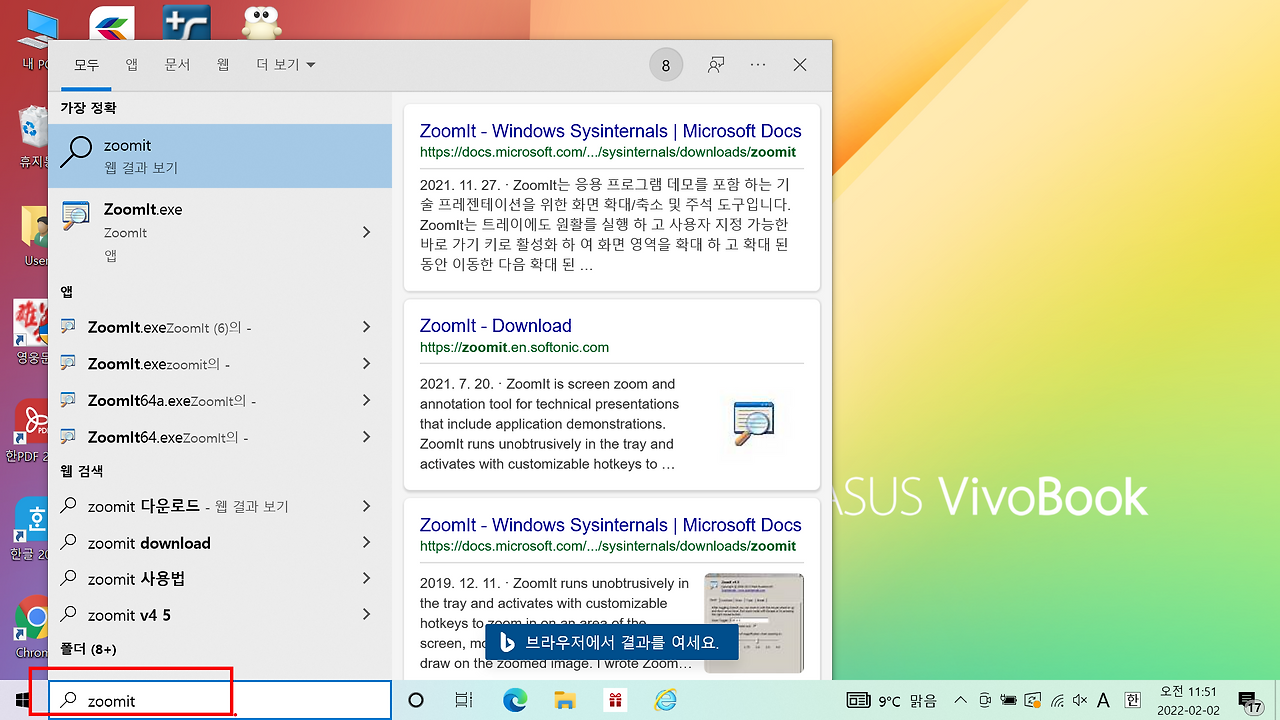Open the Windows Start menu
The height and width of the screenshot is (720, 1280).
(x=22, y=700)
